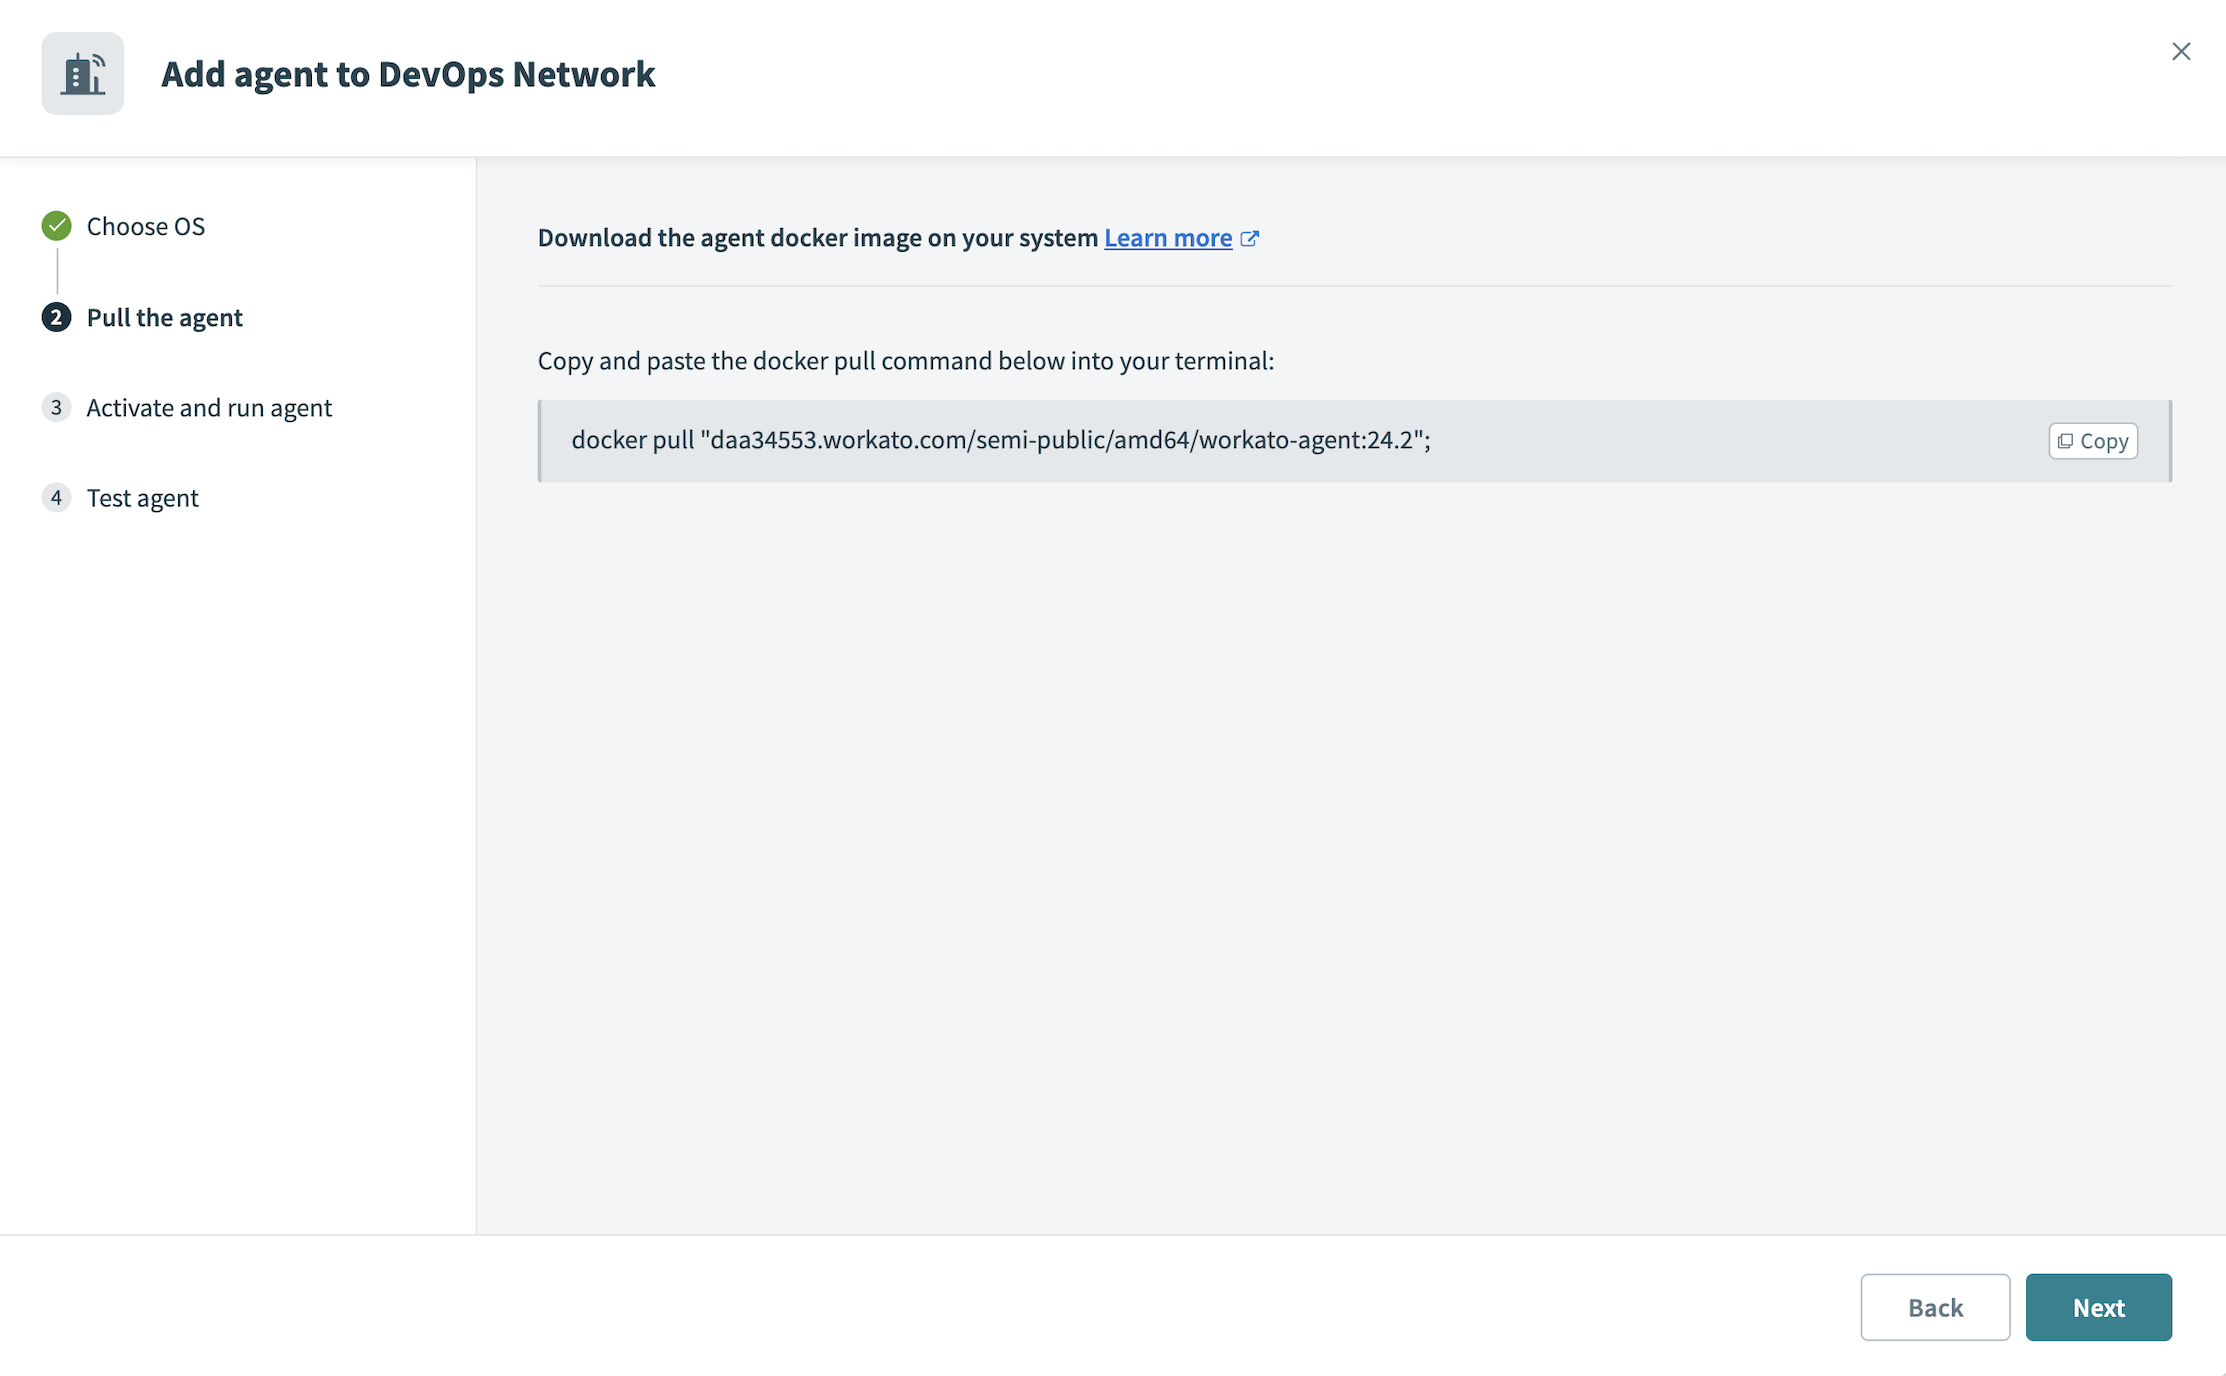This screenshot has height=1376, width=2226.
Task: Click the on-prem agent building icon
Action: coord(83,74)
